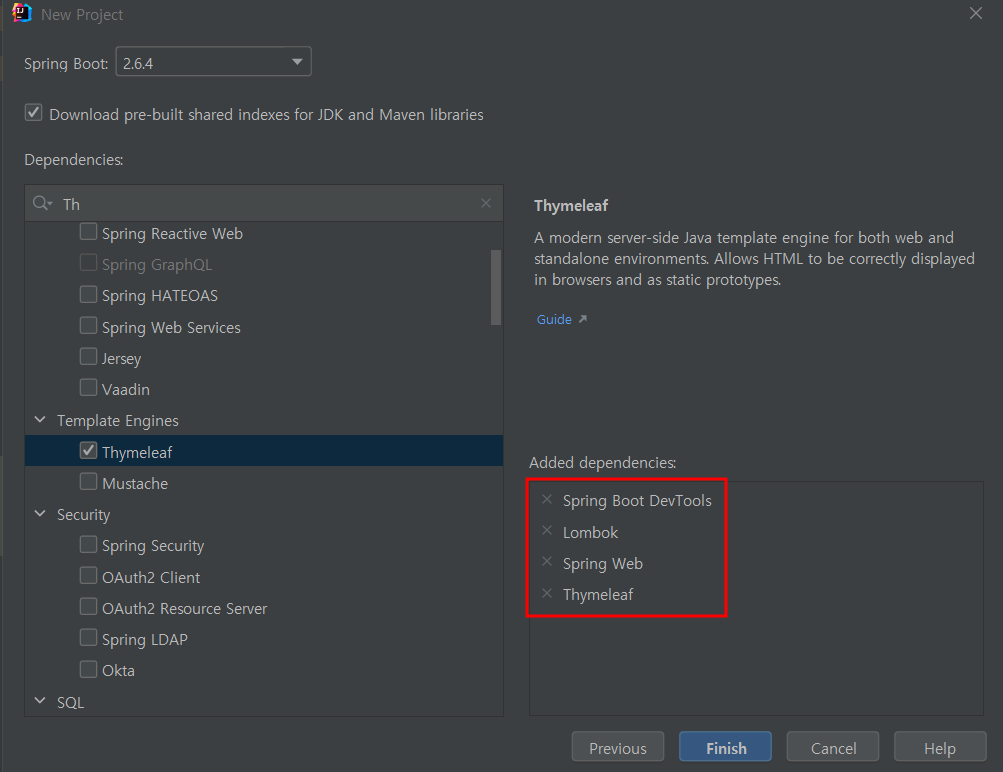Screen dimensions: 1003x772
Task: Remove Lombok from added dependencies
Action: click(547, 531)
